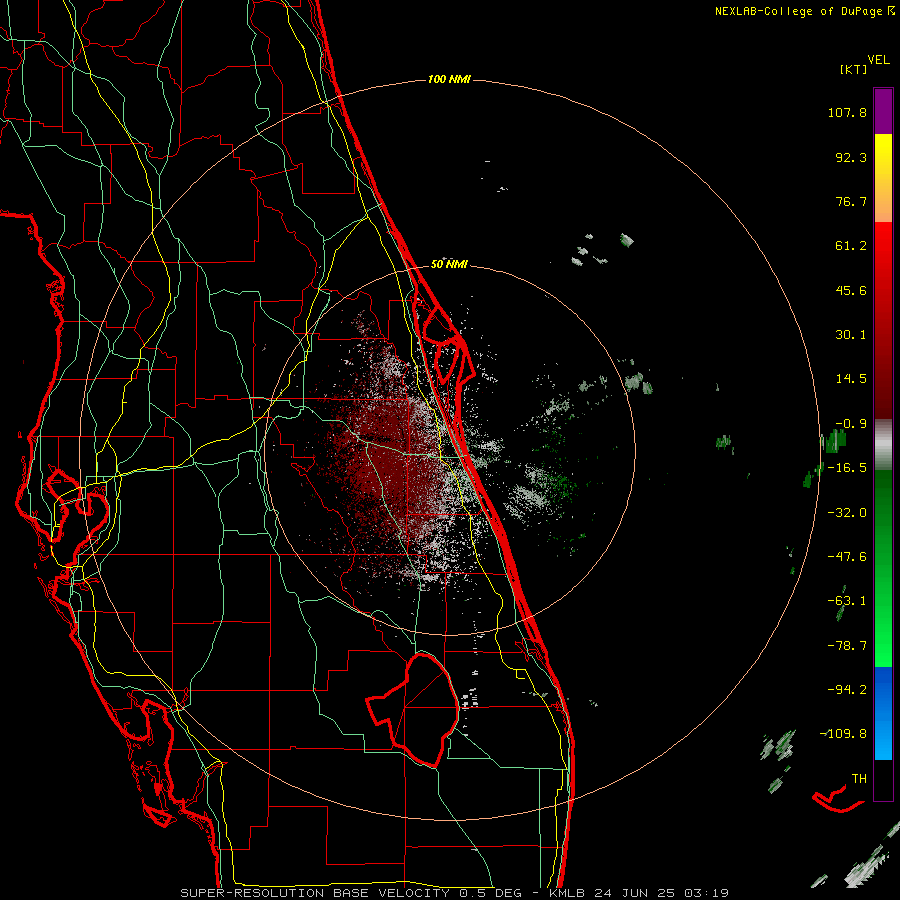The image size is (900, 900).
Task: Select the -16.5 scale value
Action: 847,468
